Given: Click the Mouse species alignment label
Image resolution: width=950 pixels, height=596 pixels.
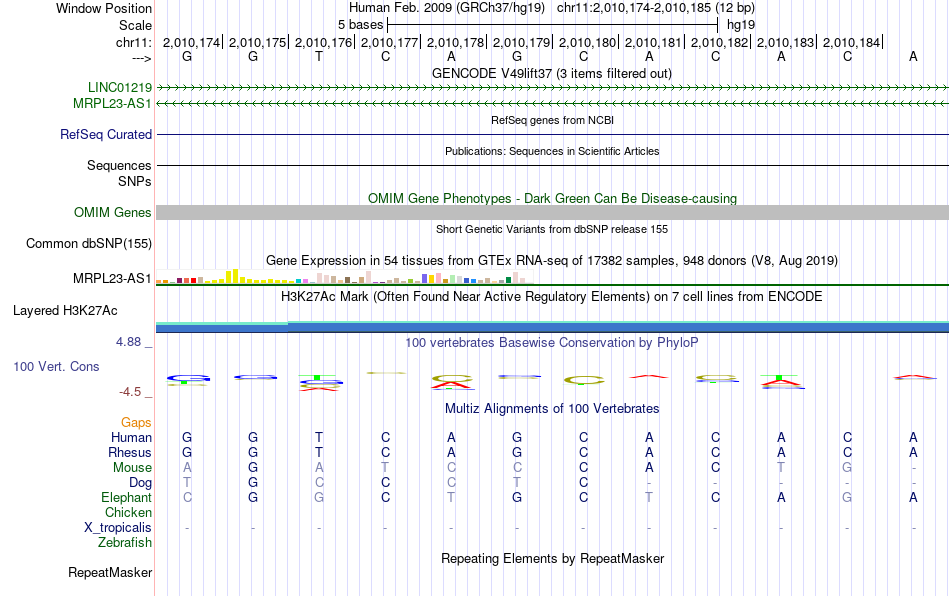Looking at the screenshot, I should tap(132, 468).
